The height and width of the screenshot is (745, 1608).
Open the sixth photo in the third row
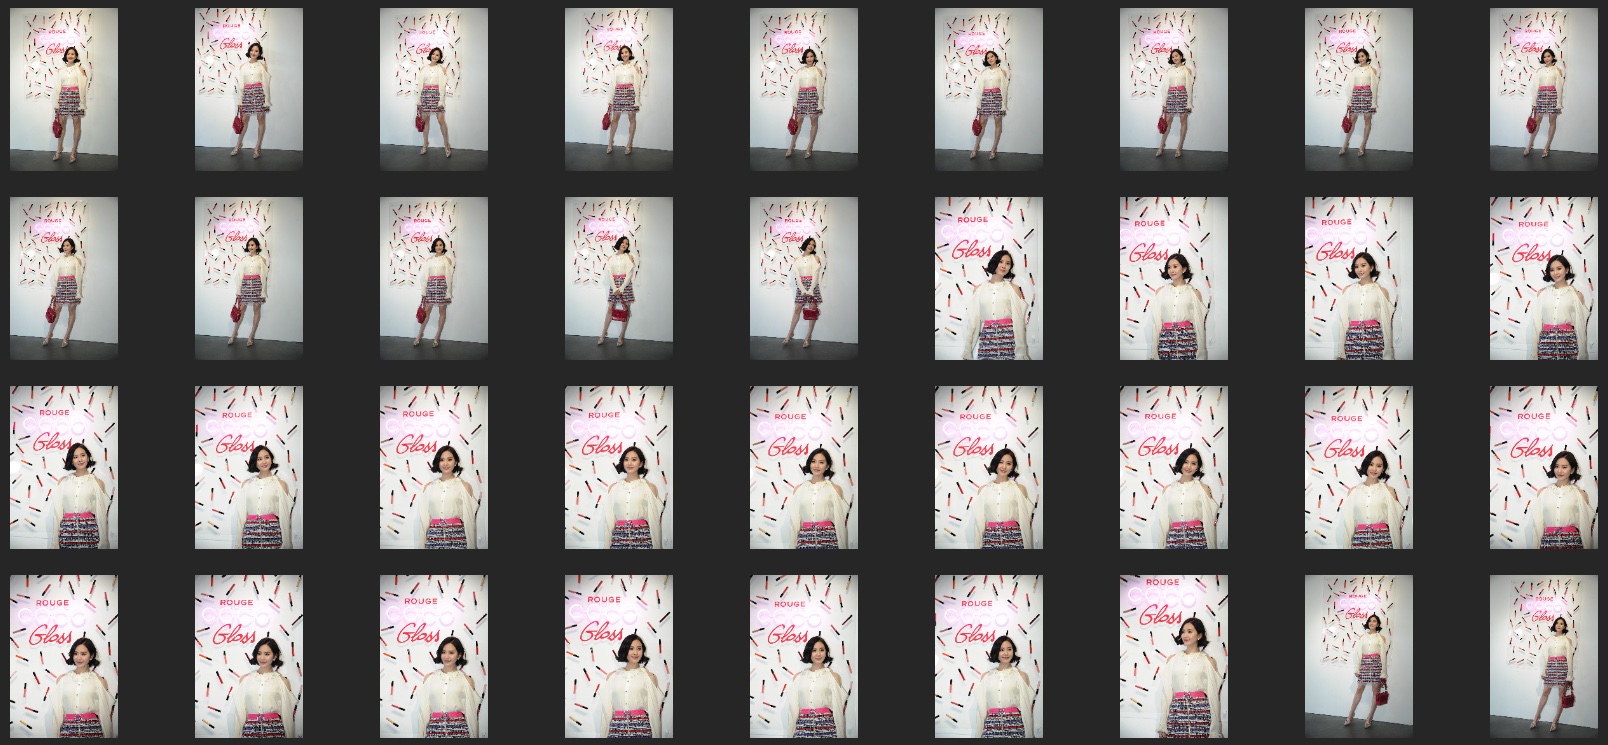989,467
